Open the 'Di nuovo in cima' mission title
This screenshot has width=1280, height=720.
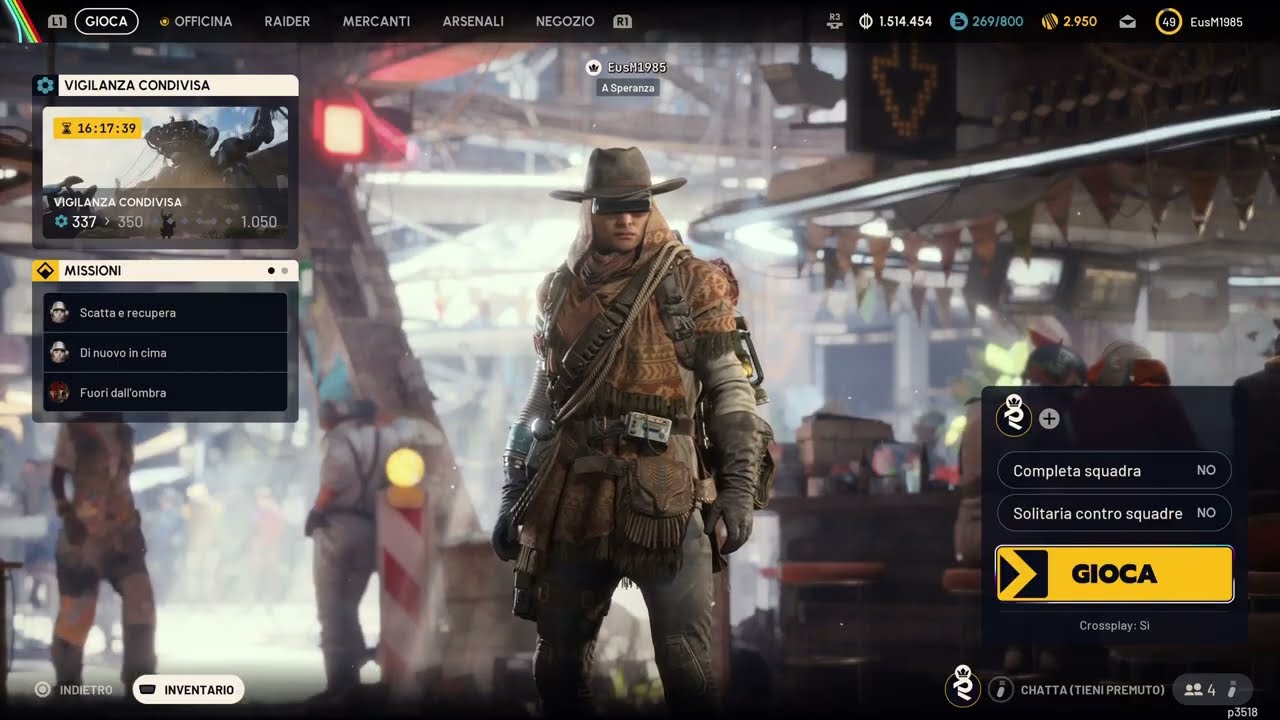point(123,353)
